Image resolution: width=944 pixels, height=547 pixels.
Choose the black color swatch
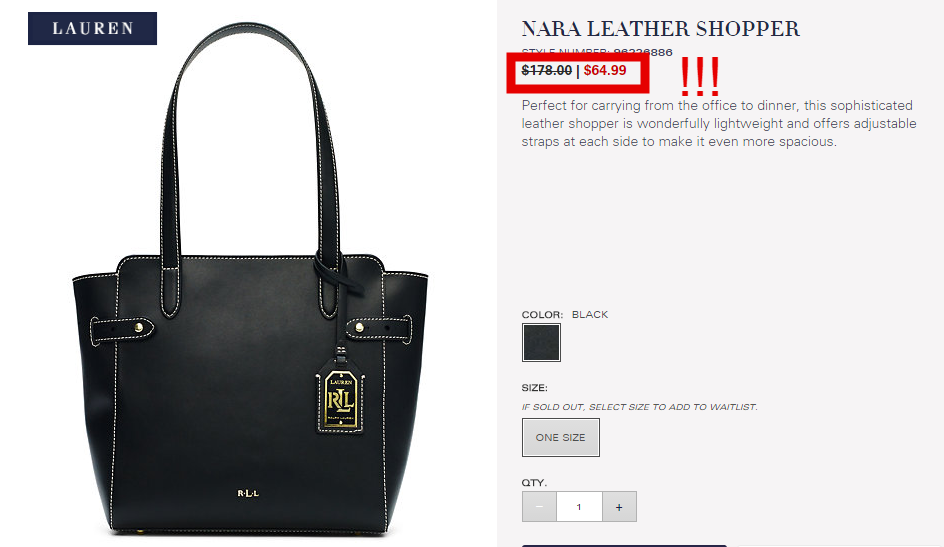pos(541,342)
